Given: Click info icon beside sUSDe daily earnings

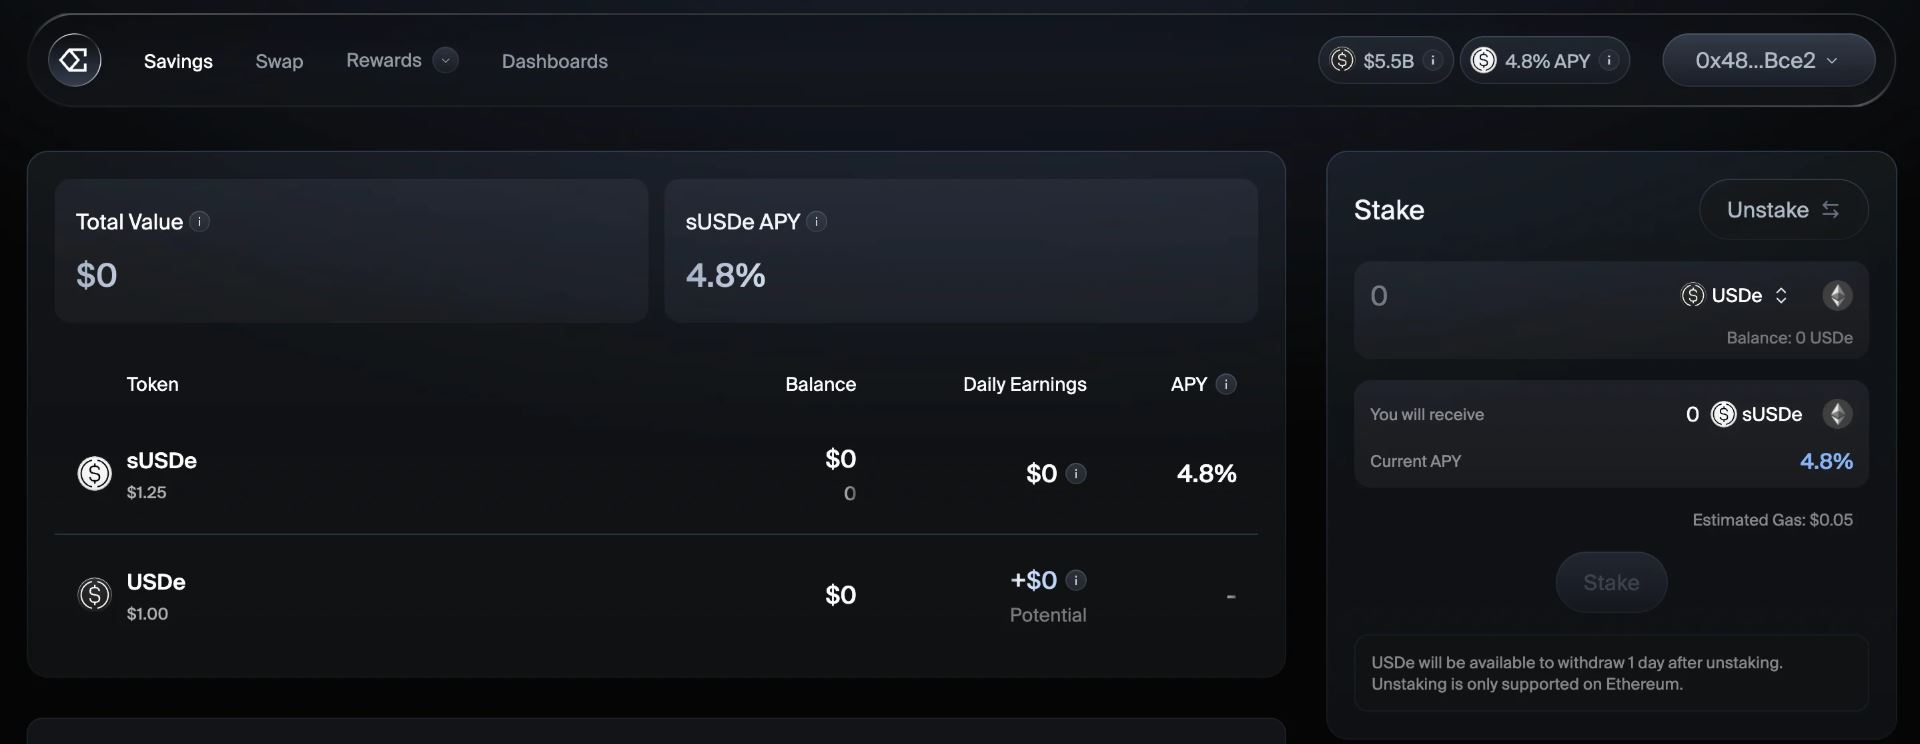Looking at the screenshot, I should pyautogui.click(x=1076, y=473).
